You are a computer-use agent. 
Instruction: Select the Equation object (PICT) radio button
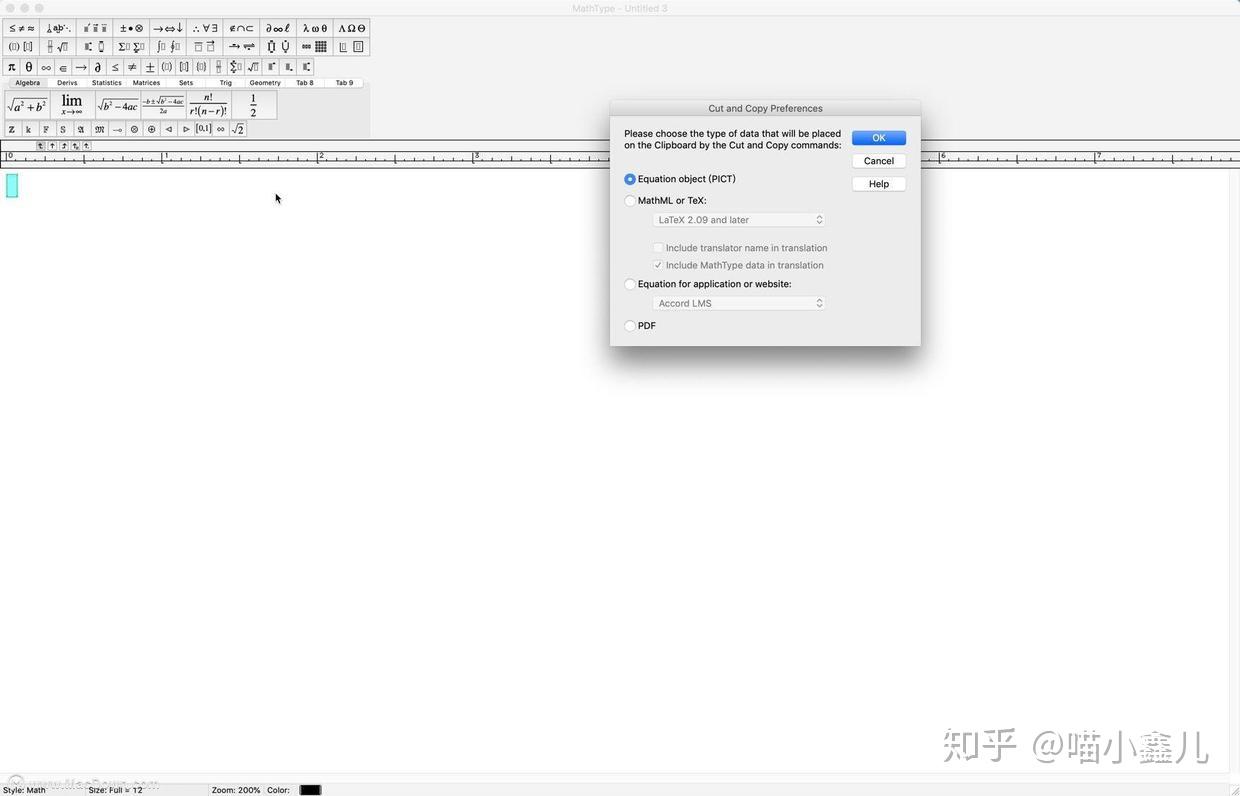[x=630, y=179]
